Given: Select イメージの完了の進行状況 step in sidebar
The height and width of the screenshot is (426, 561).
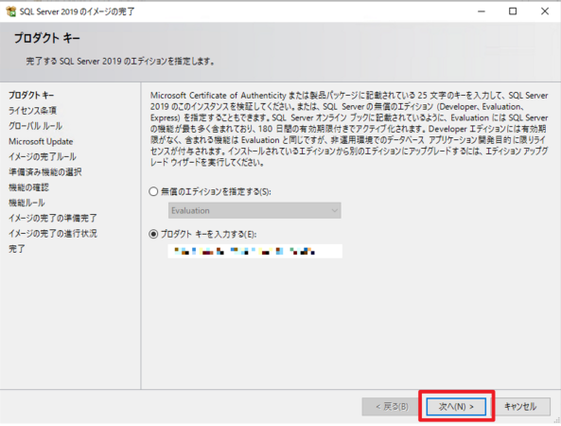Looking at the screenshot, I should pyautogui.click(x=53, y=233).
